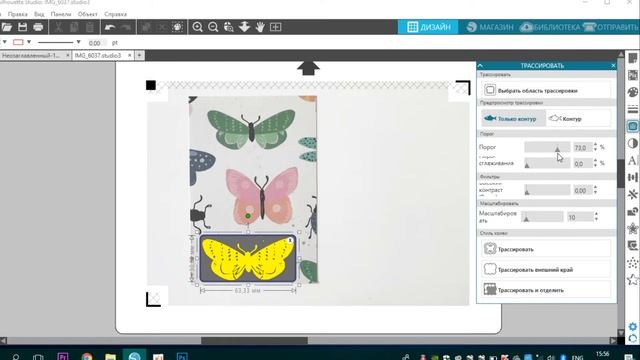Adjust the Порог threshold slider
640x360 pixels.
pos(547,147)
